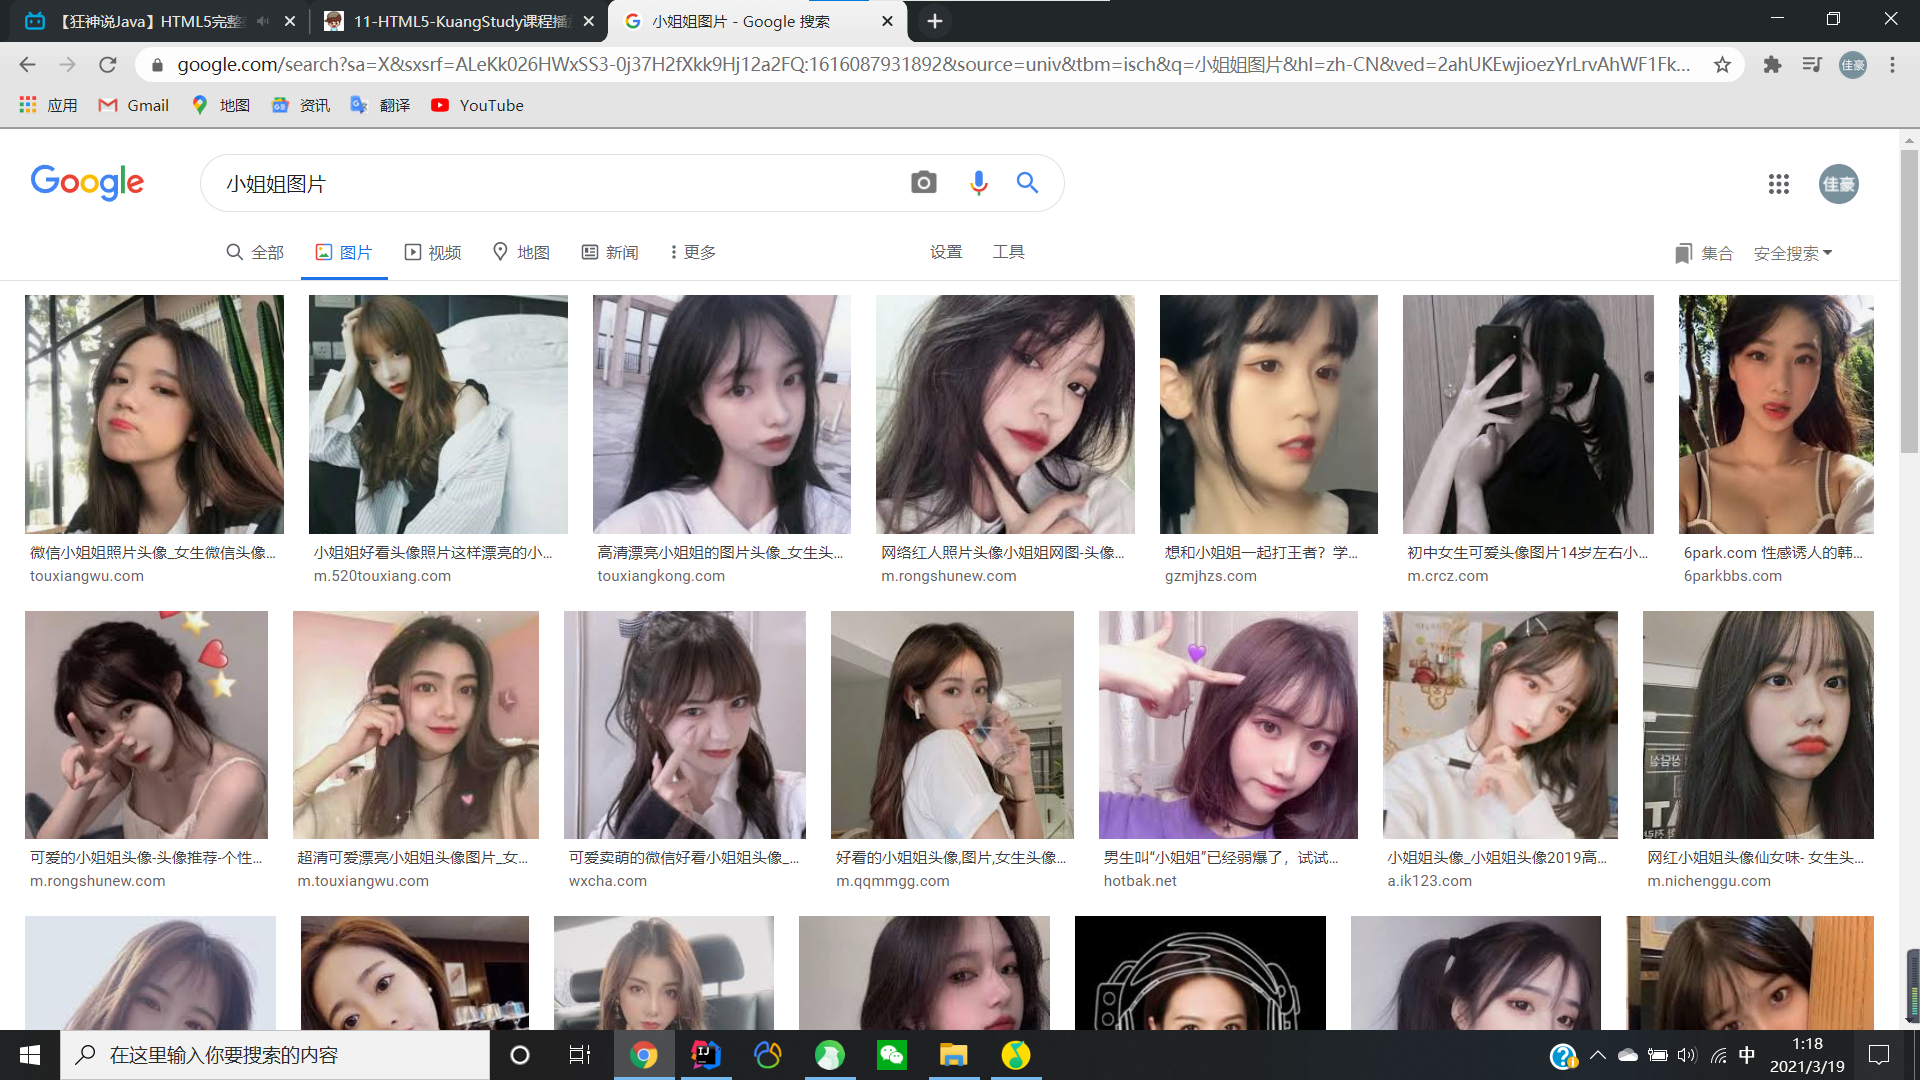The image size is (1920, 1080).
Task: Click the 中 input method indicator
Action: pyautogui.click(x=1747, y=1055)
